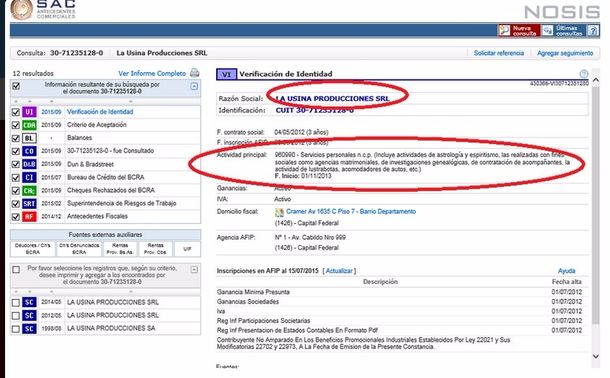Collapse the search results section by document
This screenshot has width=610, height=378.
coord(194,86)
